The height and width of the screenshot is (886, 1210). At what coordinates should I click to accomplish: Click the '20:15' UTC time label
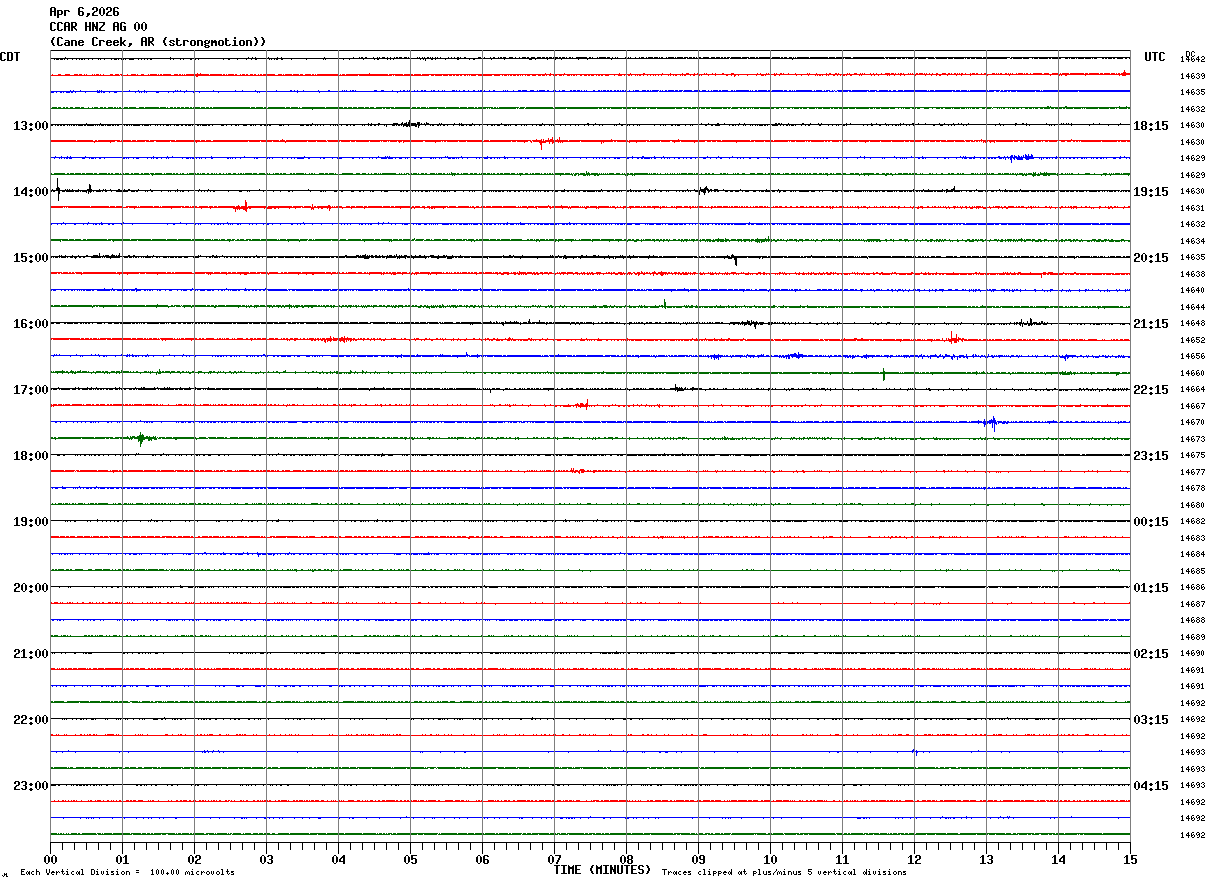pyautogui.click(x=1151, y=257)
